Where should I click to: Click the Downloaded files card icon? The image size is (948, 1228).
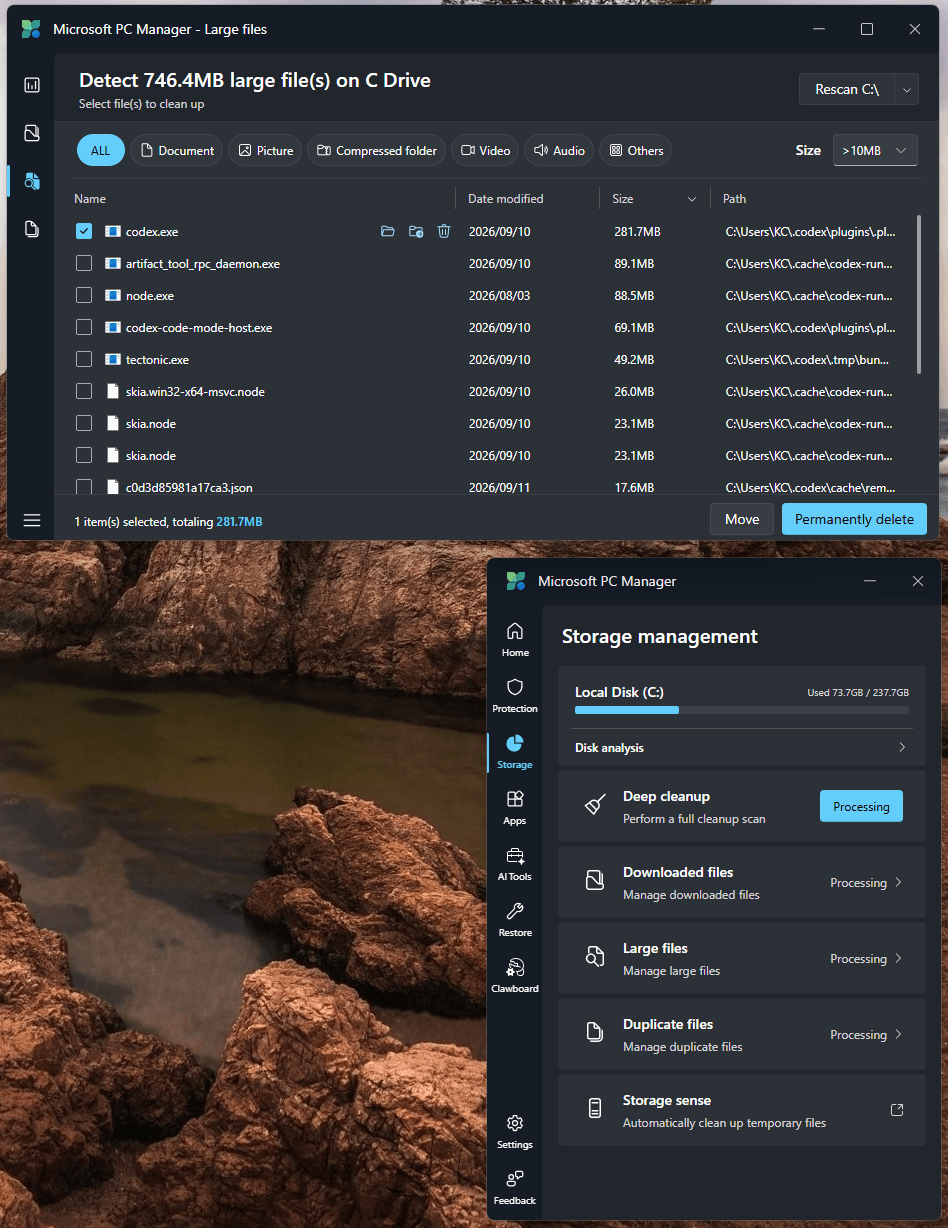(595, 882)
